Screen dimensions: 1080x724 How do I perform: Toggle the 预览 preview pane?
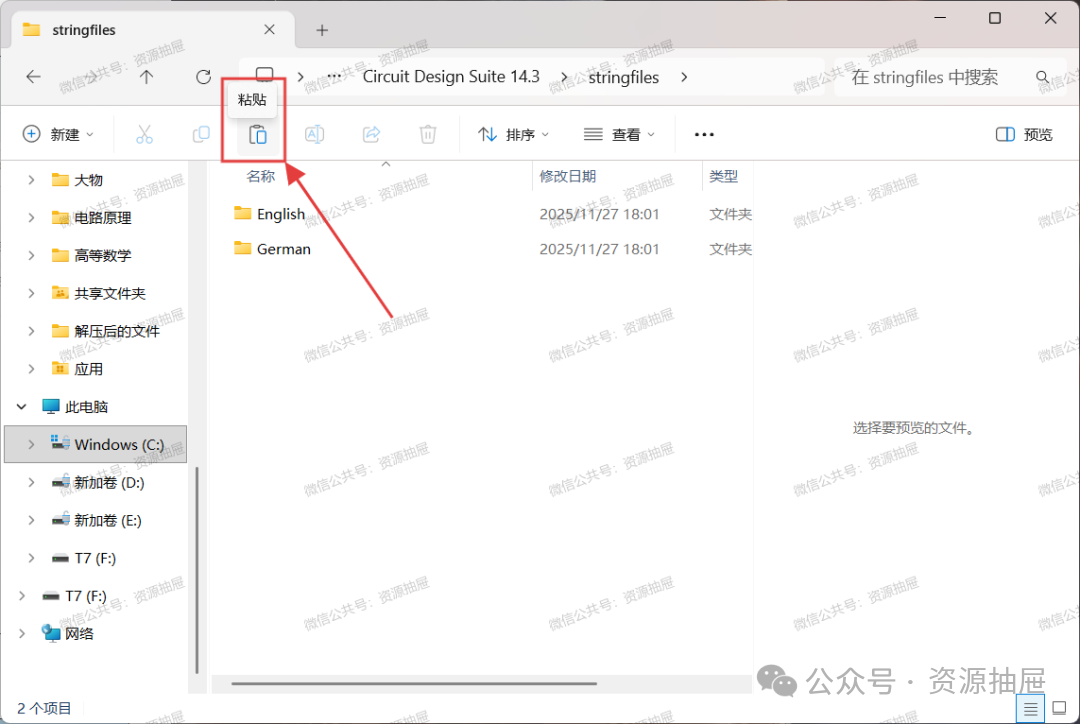(x=1024, y=134)
